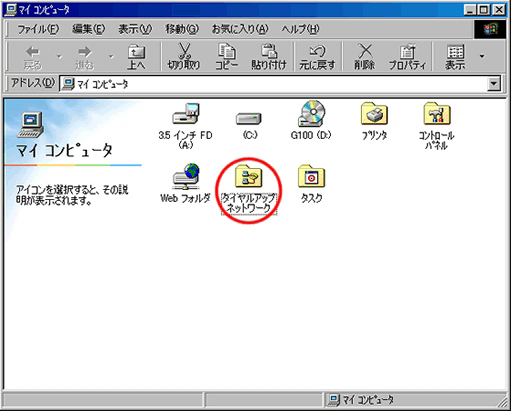The width and height of the screenshot is (512, 411).
Task: Click the 貼り付け paste toolbar button
Action: pyautogui.click(x=269, y=57)
